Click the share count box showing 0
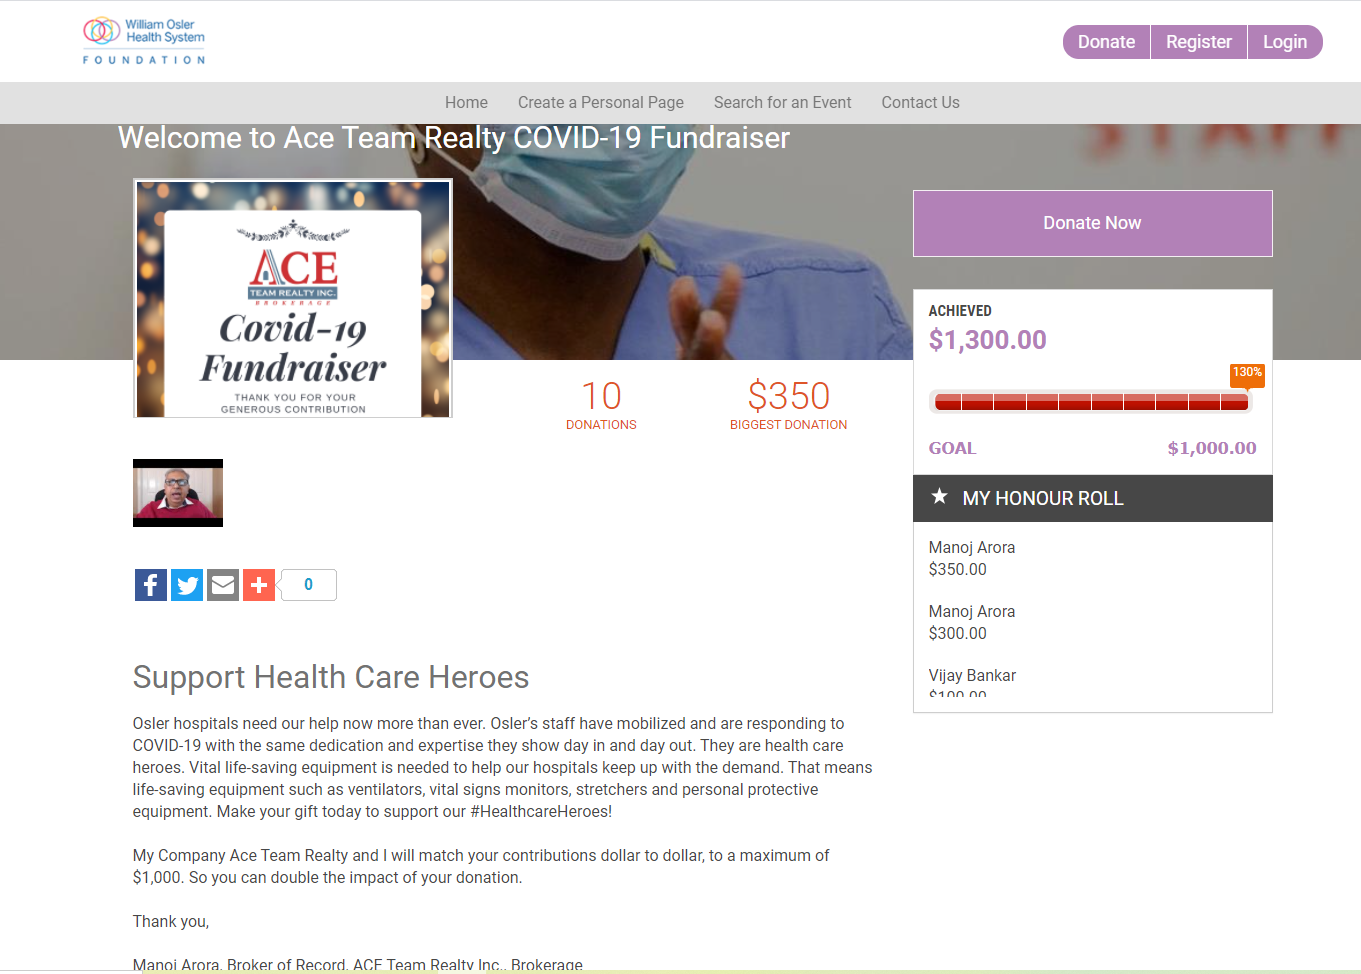The height and width of the screenshot is (974, 1361). [308, 585]
